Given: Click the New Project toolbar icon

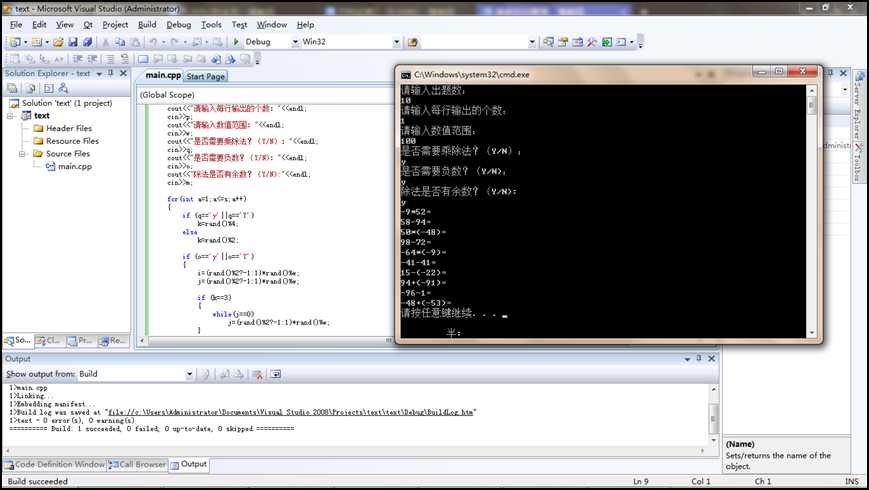Looking at the screenshot, I should click(15, 42).
